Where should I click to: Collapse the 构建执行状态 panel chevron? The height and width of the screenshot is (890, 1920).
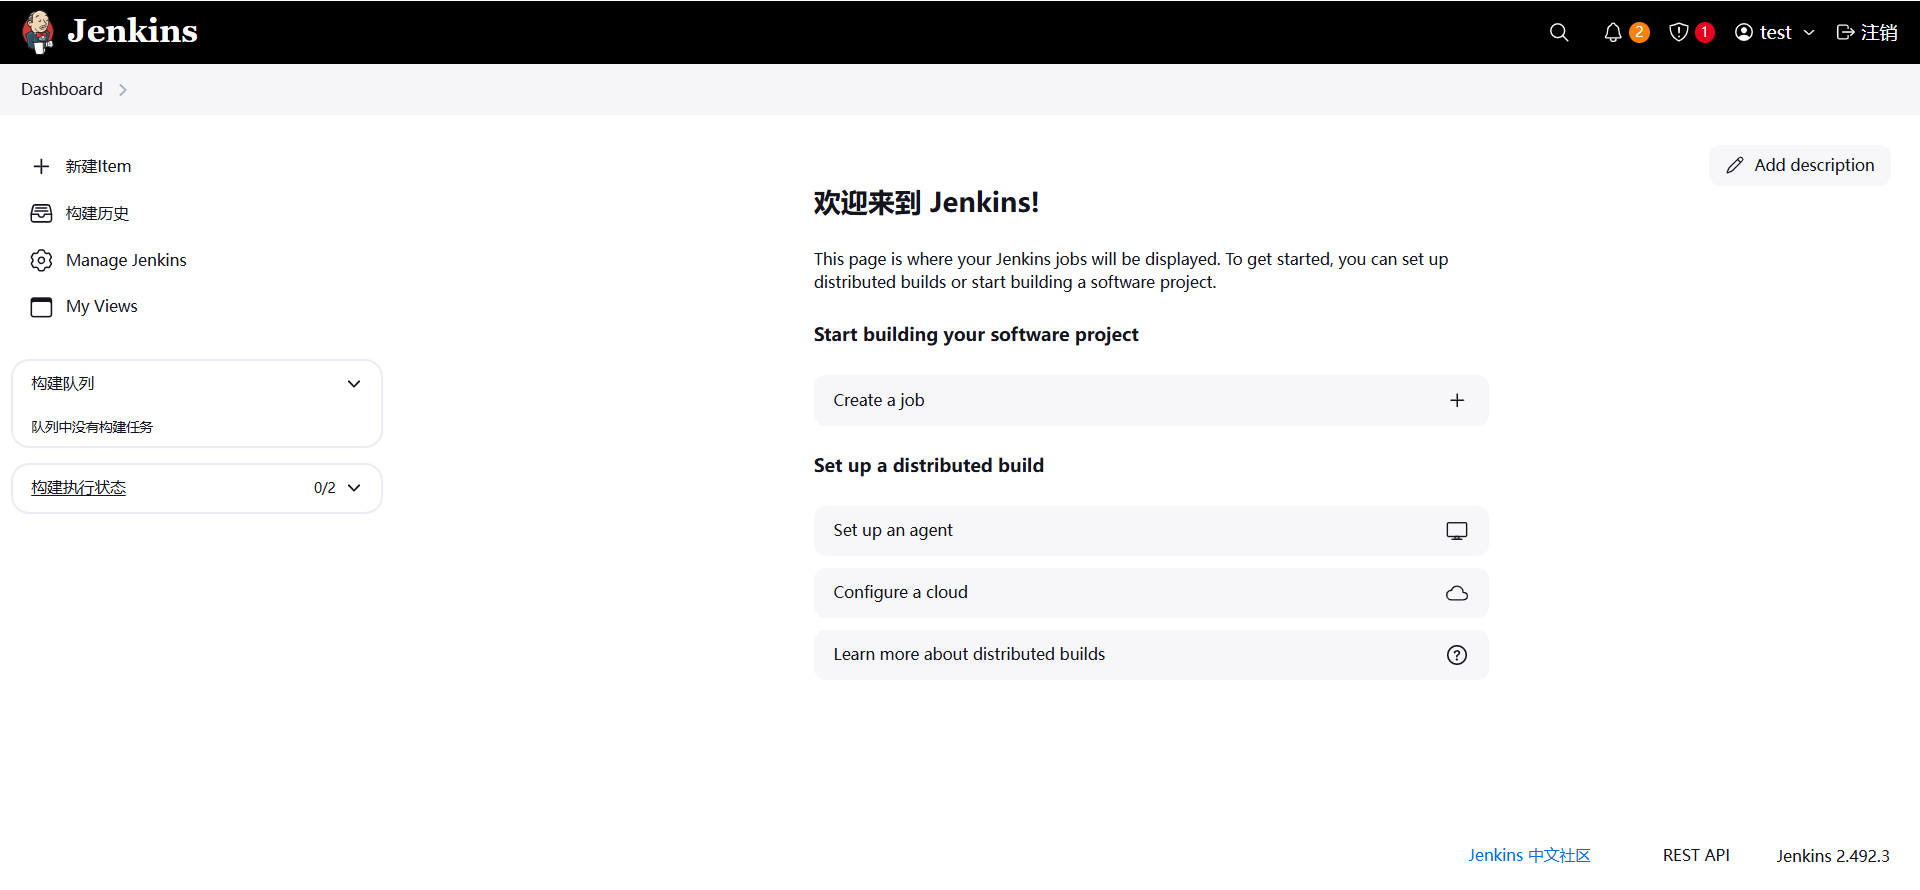click(x=354, y=488)
